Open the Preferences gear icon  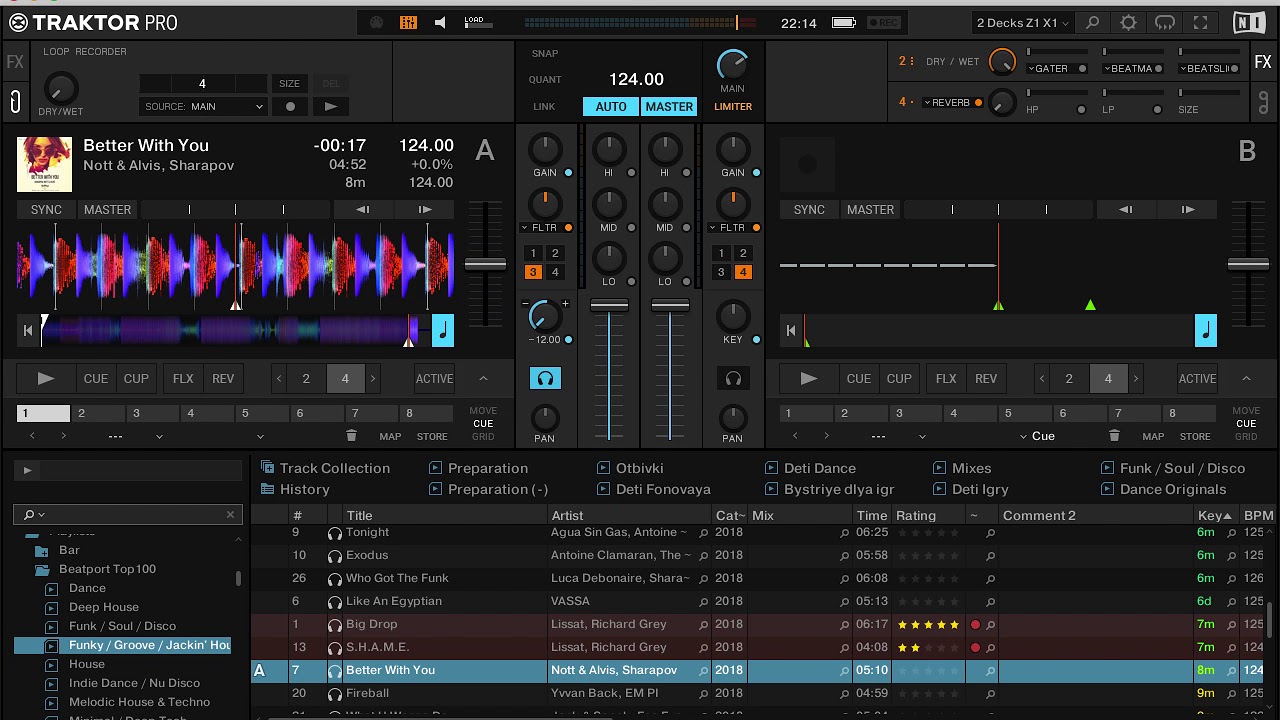(x=1128, y=23)
